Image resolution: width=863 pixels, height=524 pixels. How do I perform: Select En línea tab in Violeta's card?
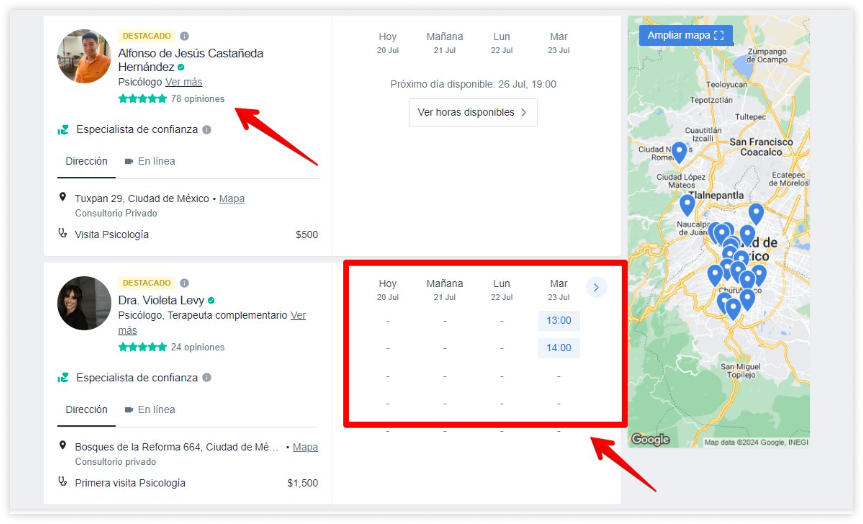tap(150, 410)
